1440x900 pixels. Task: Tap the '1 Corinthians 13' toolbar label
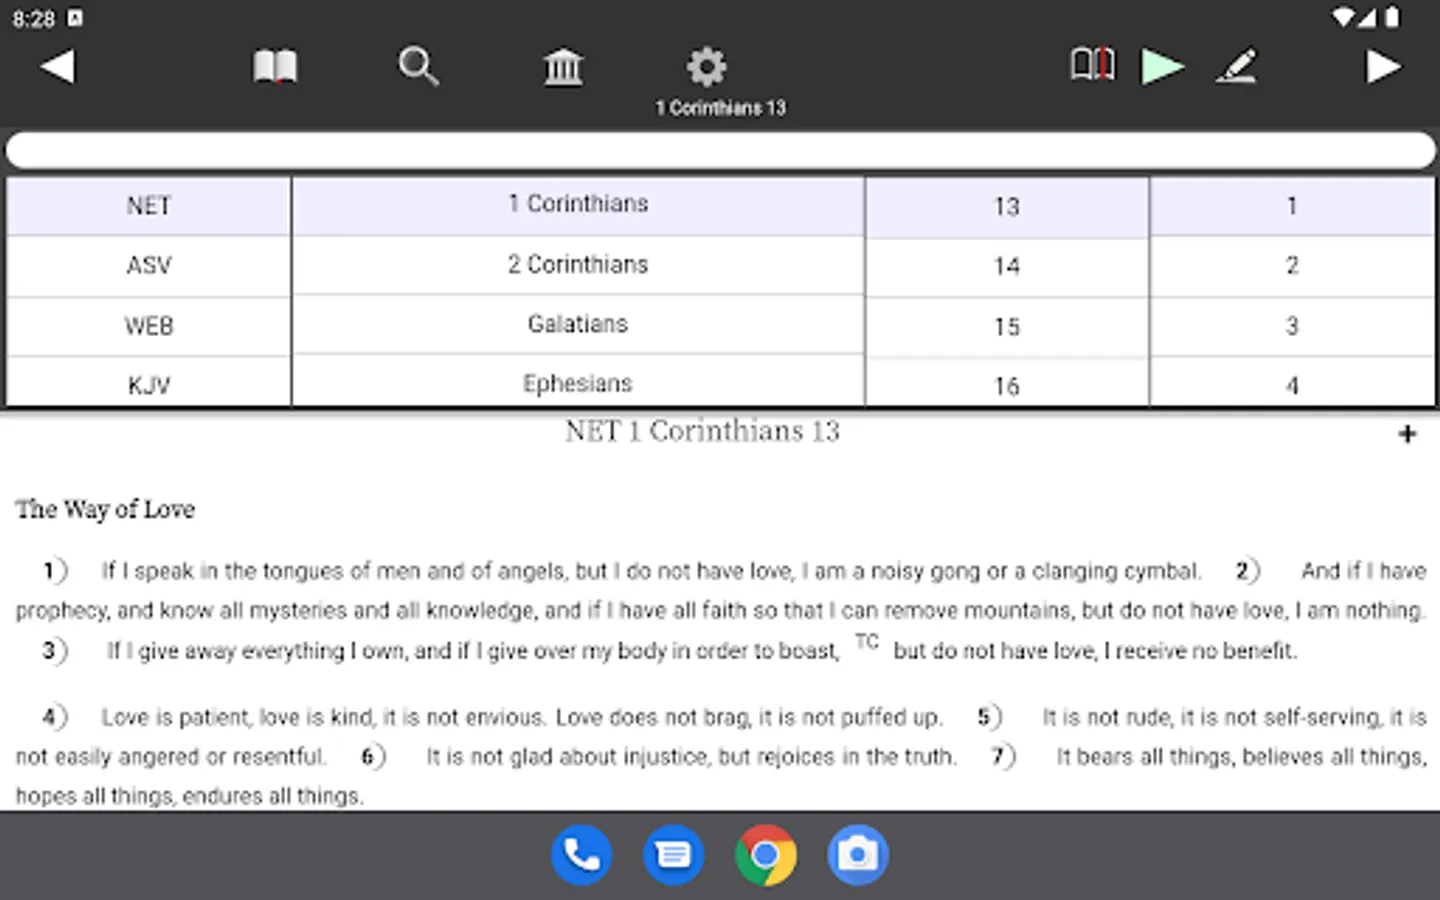pos(721,108)
